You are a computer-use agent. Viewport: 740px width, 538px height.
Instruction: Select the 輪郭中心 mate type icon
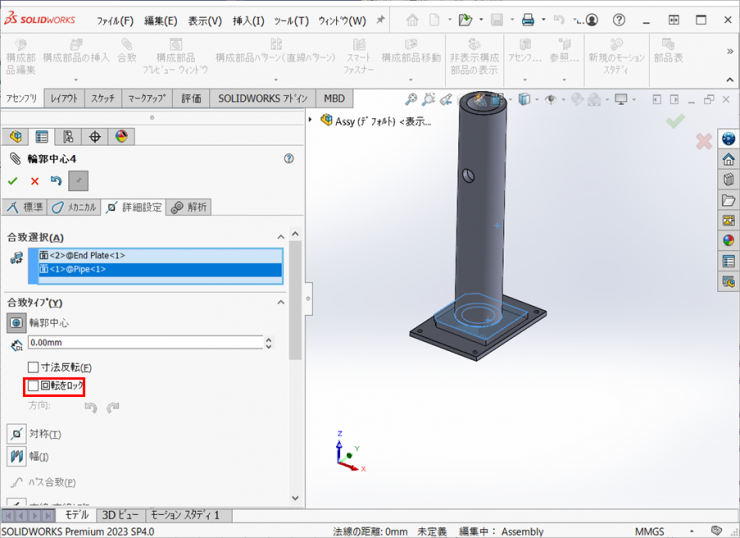(16, 323)
